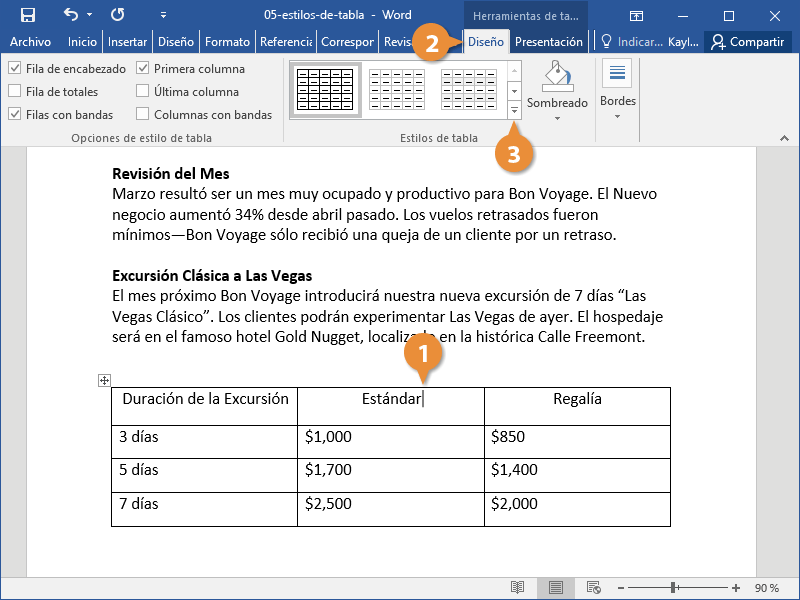800x600 pixels.
Task: Select the third table style thumbnail
Action: click(469, 90)
